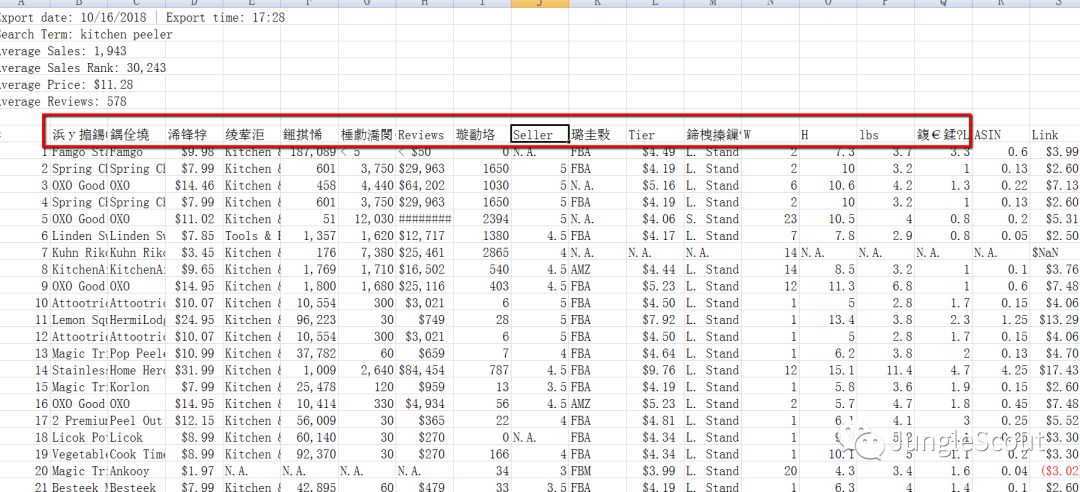
Task: Select the 'Cook Time' brand cell
Action: pos(137,454)
